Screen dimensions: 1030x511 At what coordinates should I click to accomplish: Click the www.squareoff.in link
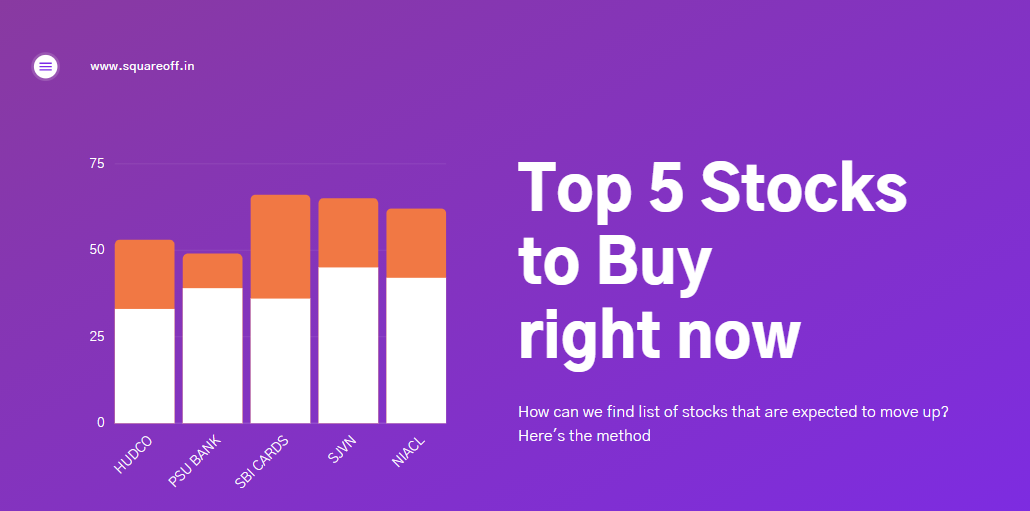pos(142,66)
